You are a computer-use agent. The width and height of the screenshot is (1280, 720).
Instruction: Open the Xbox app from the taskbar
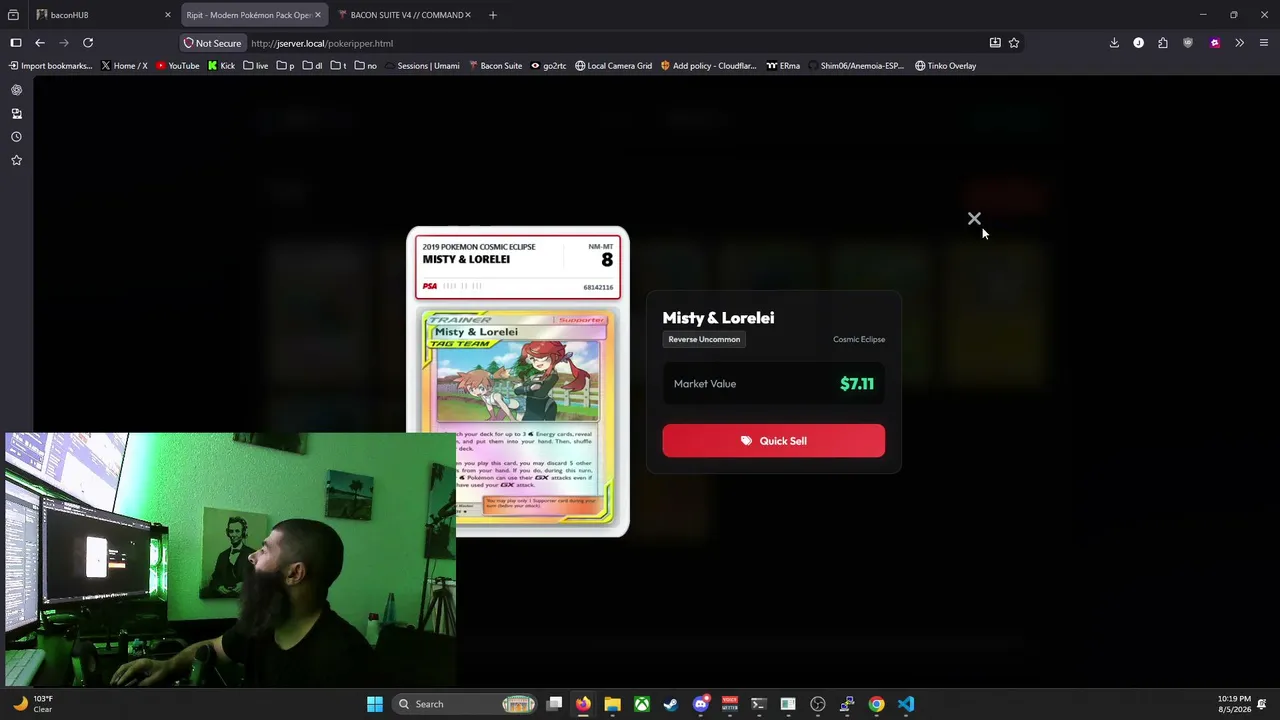click(642, 704)
